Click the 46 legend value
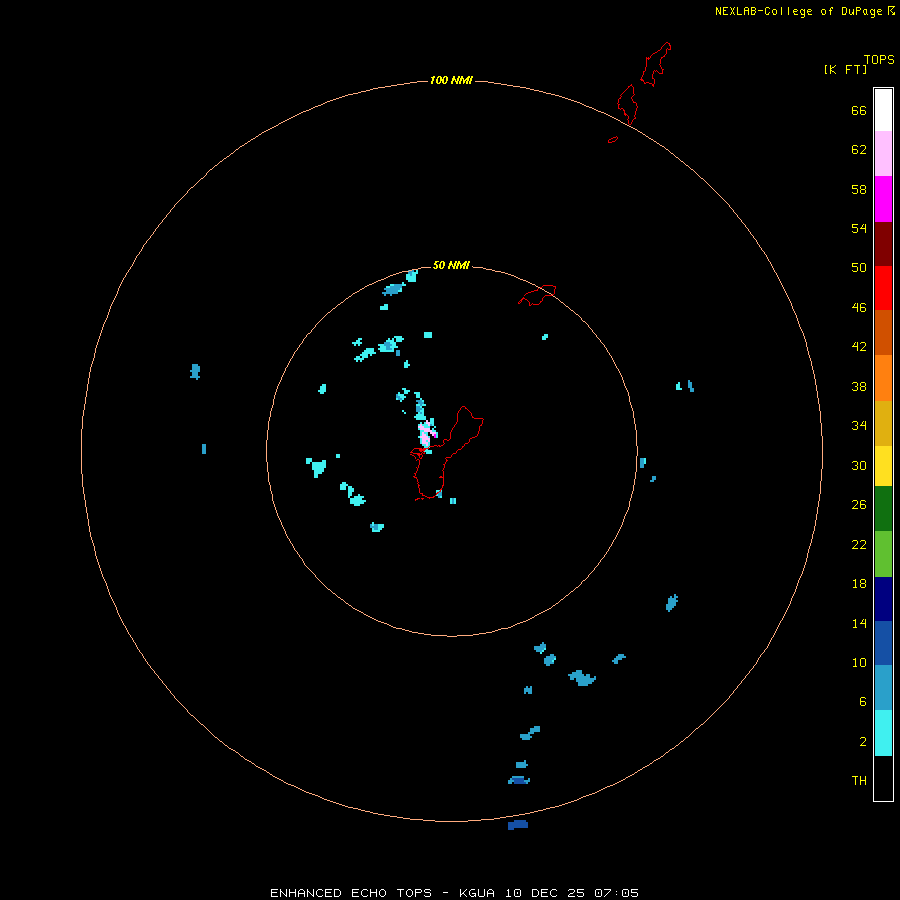This screenshot has height=900, width=900. click(x=859, y=308)
